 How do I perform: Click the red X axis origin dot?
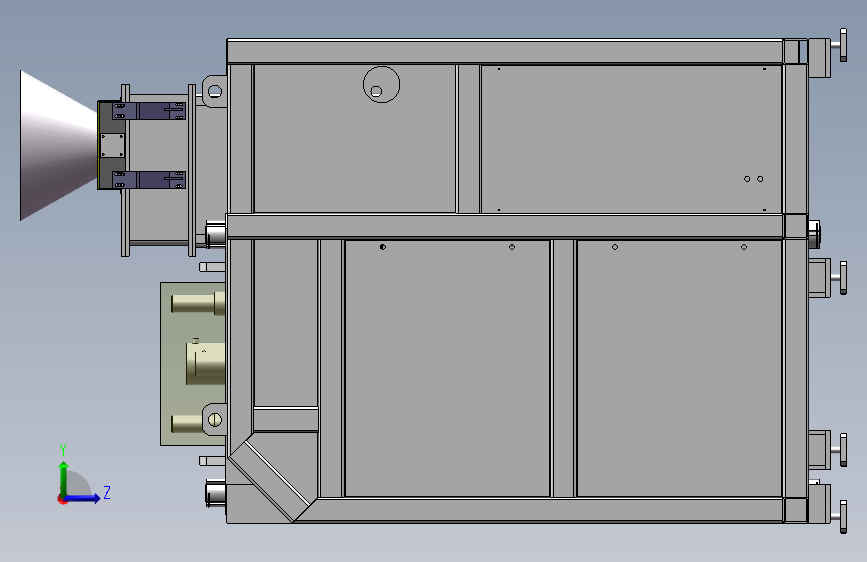click(61, 499)
